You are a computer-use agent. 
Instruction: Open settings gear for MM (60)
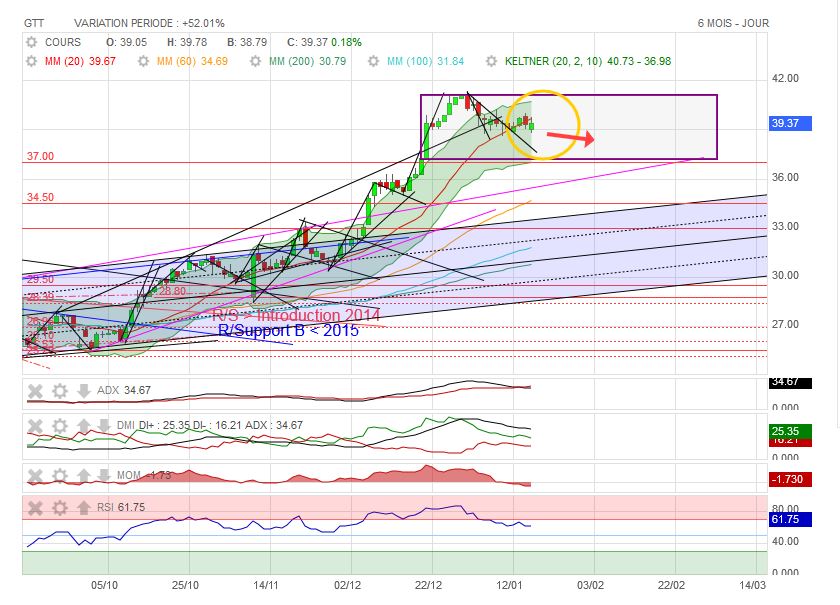[143, 61]
